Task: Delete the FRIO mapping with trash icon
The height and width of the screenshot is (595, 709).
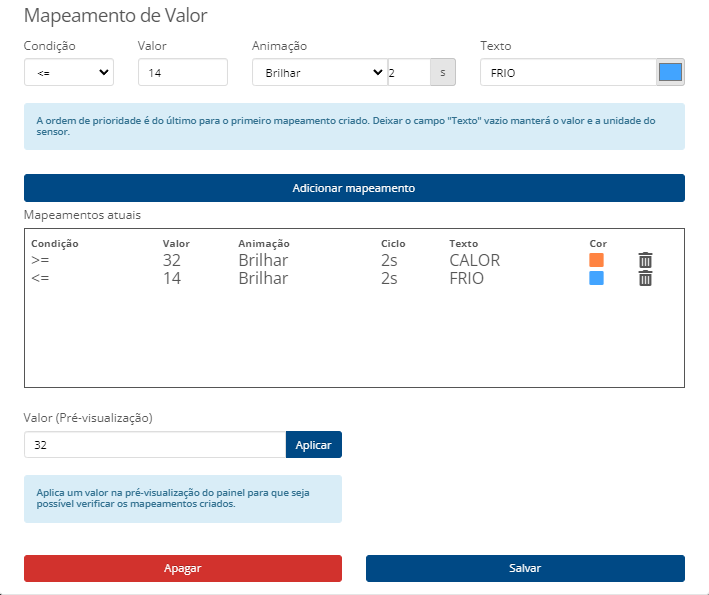Action: [x=645, y=279]
